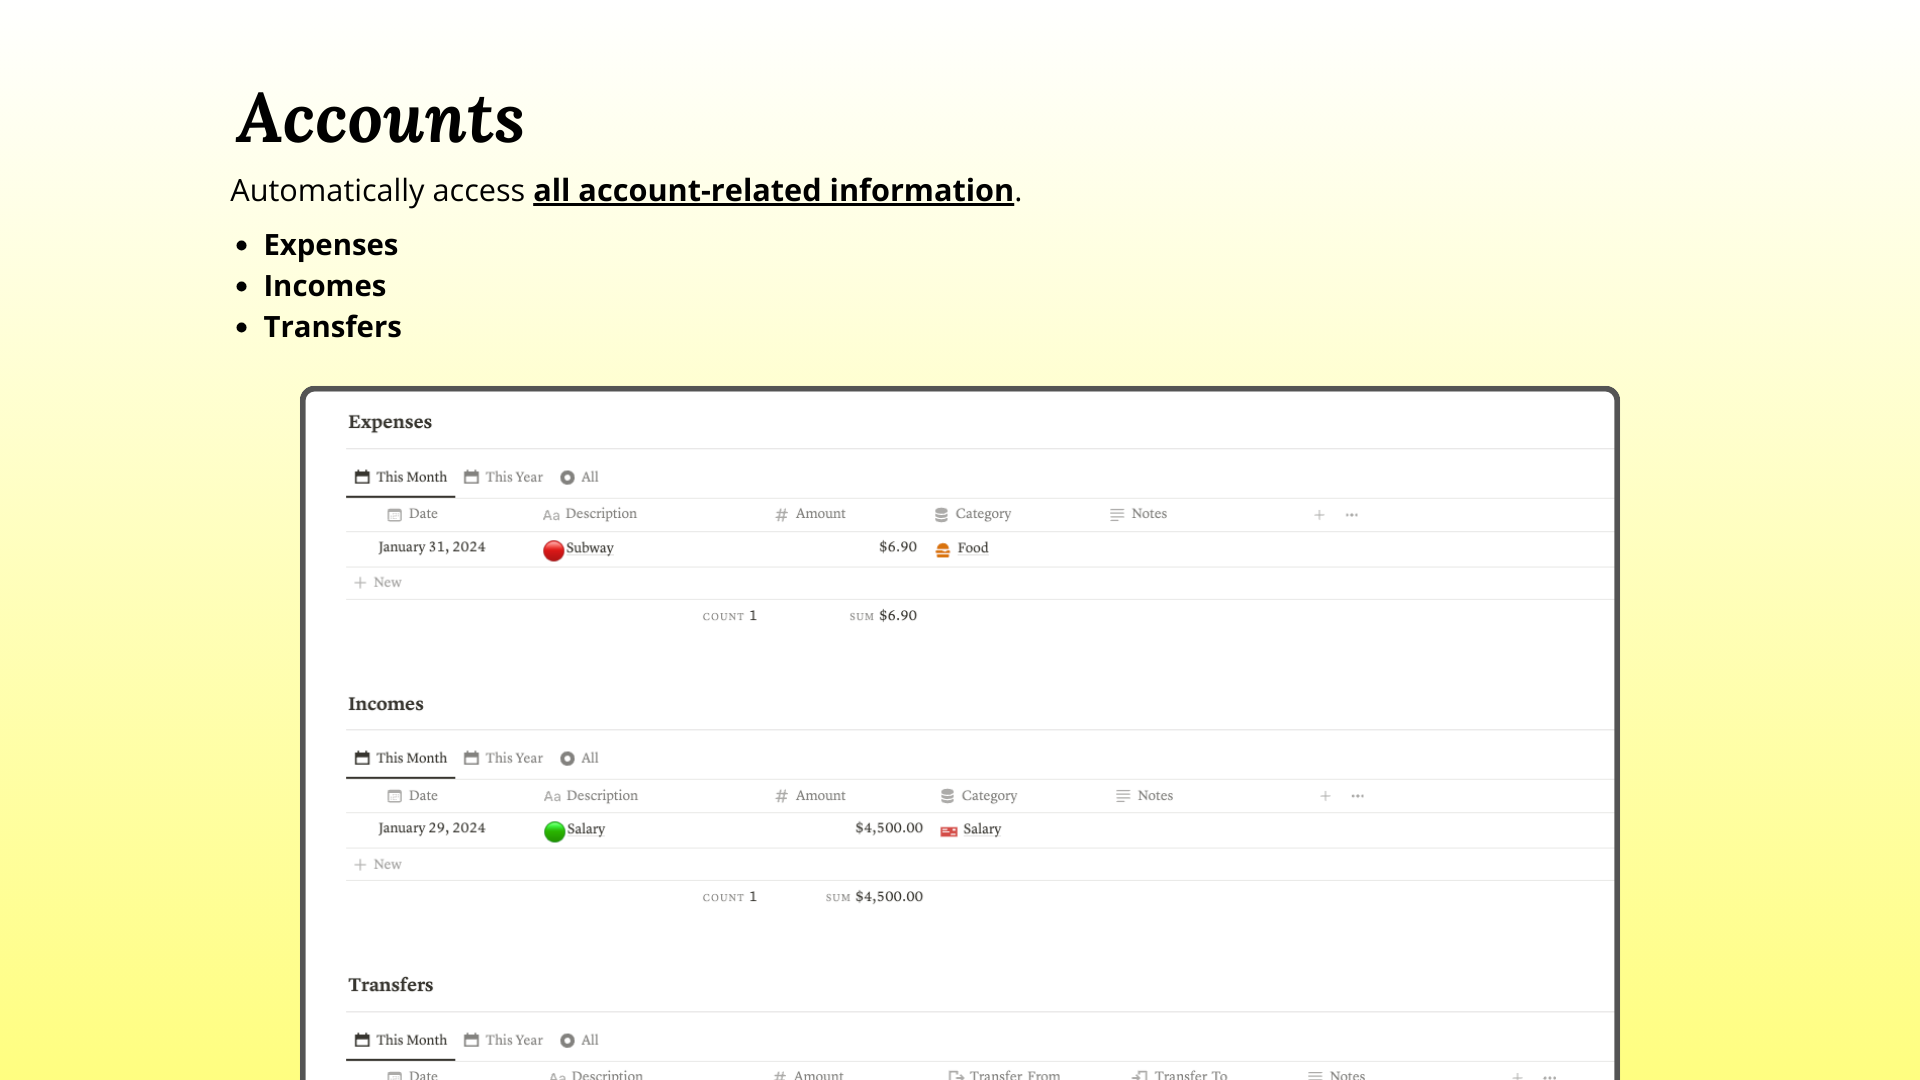Screen dimensions: 1920x1080
Task: Add a property with plus icon in Incomes
Action: [1325, 796]
